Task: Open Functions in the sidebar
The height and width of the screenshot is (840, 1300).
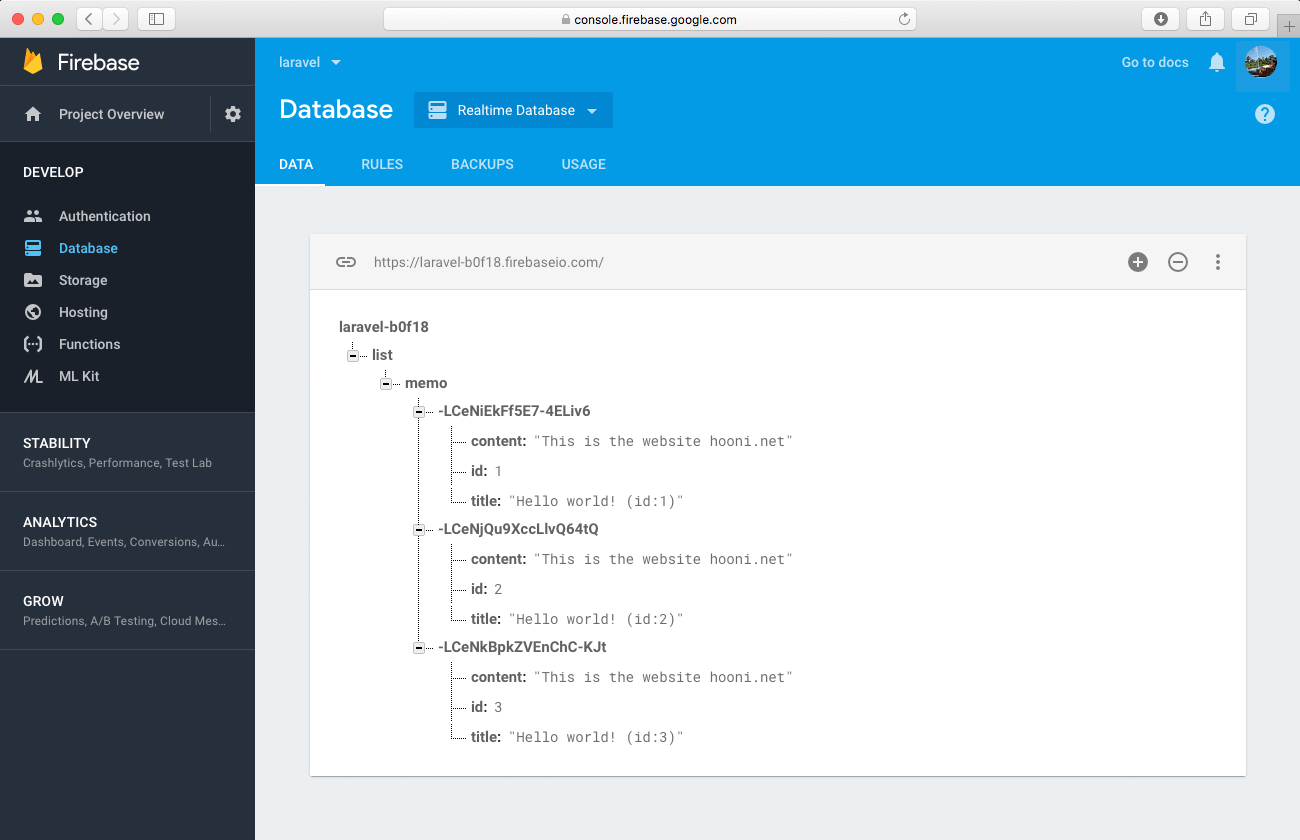Action: tap(89, 344)
